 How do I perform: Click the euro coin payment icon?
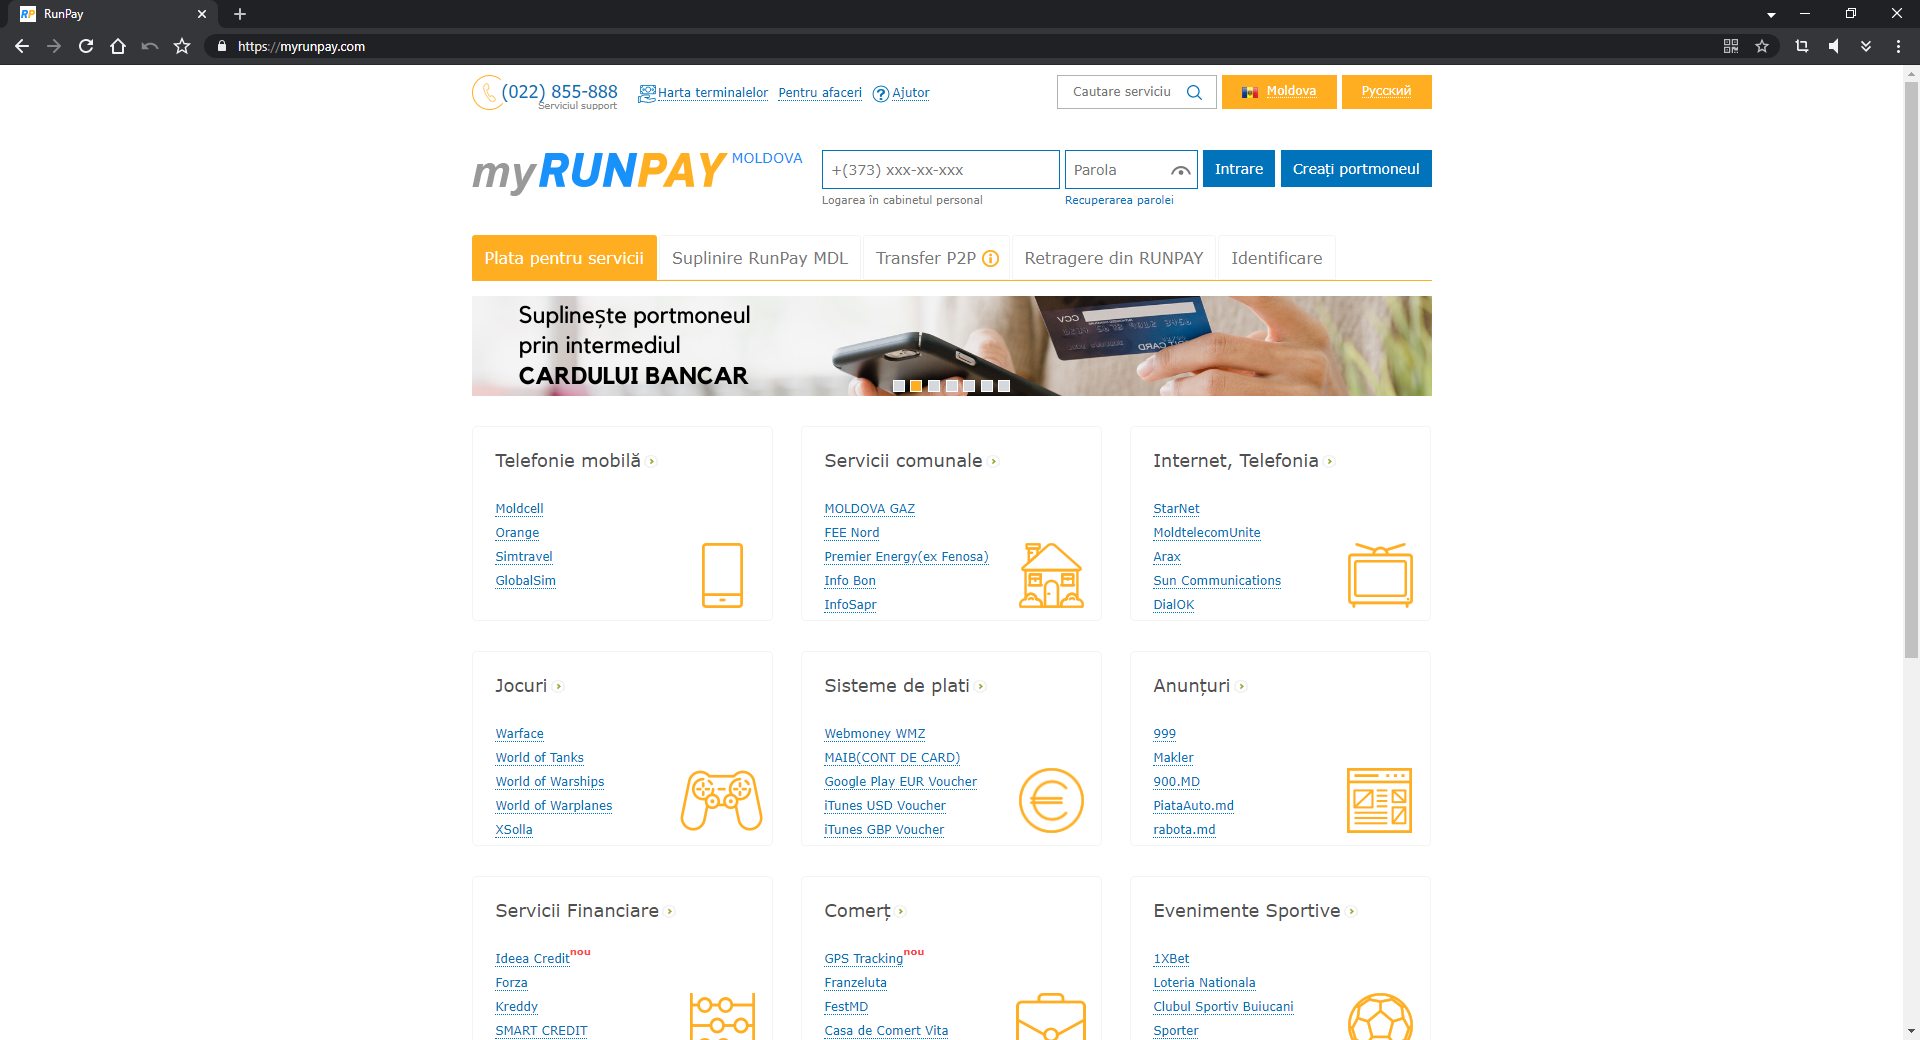click(x=1051, y=800)
